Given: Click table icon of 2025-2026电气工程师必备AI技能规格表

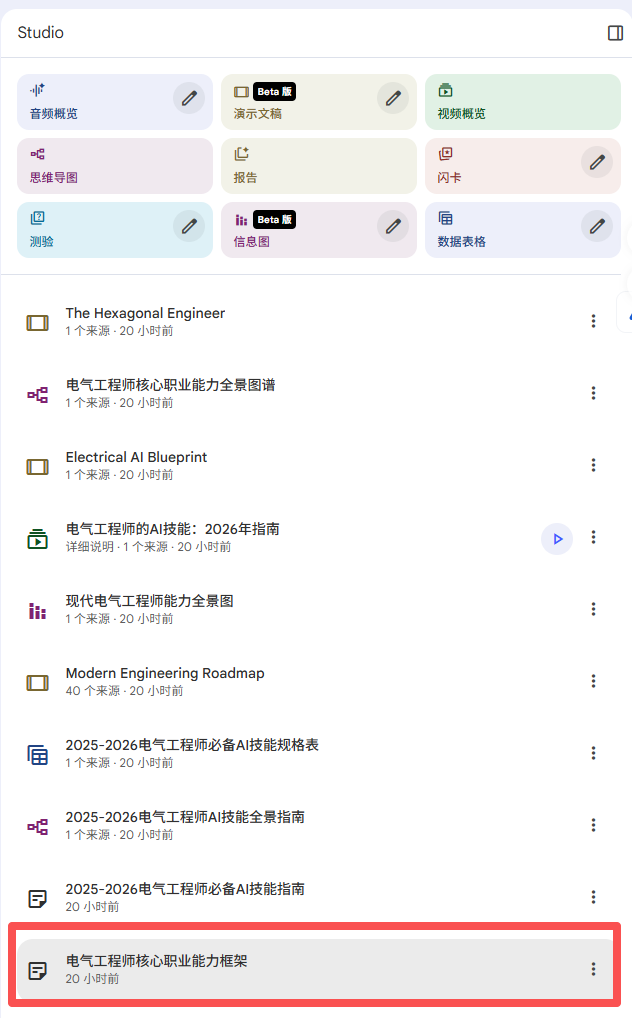Looking at the screenshot, I should tap(38, 755).
